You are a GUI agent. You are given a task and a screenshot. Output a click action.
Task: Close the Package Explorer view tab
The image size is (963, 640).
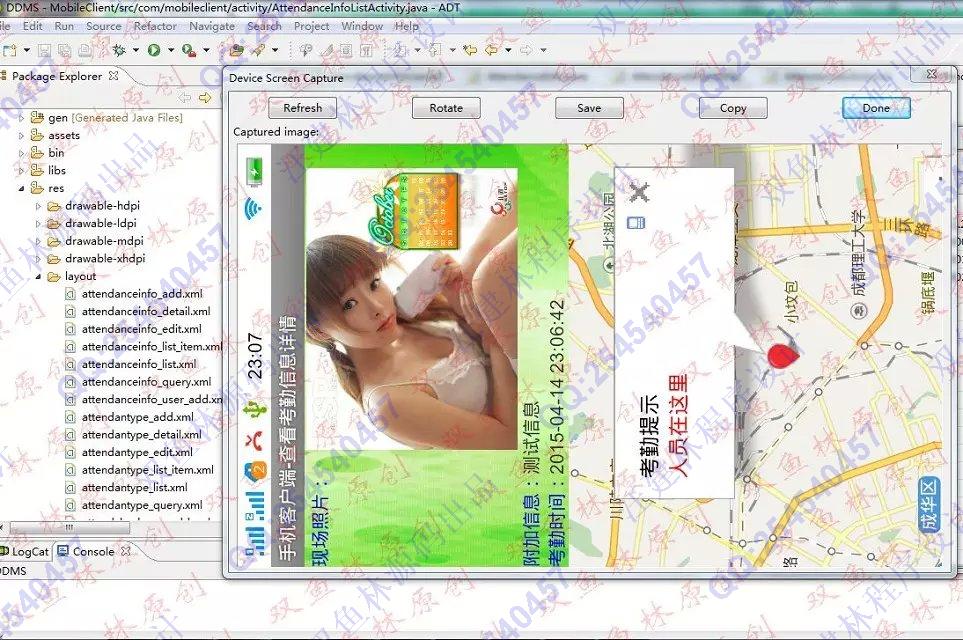(x=114, y=76)
